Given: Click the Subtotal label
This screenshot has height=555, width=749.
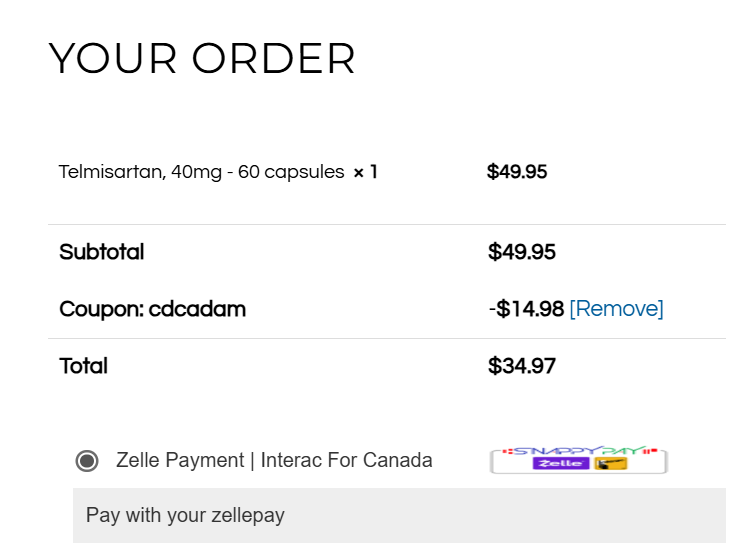Looking at the screenshot, I should point(101,252).
